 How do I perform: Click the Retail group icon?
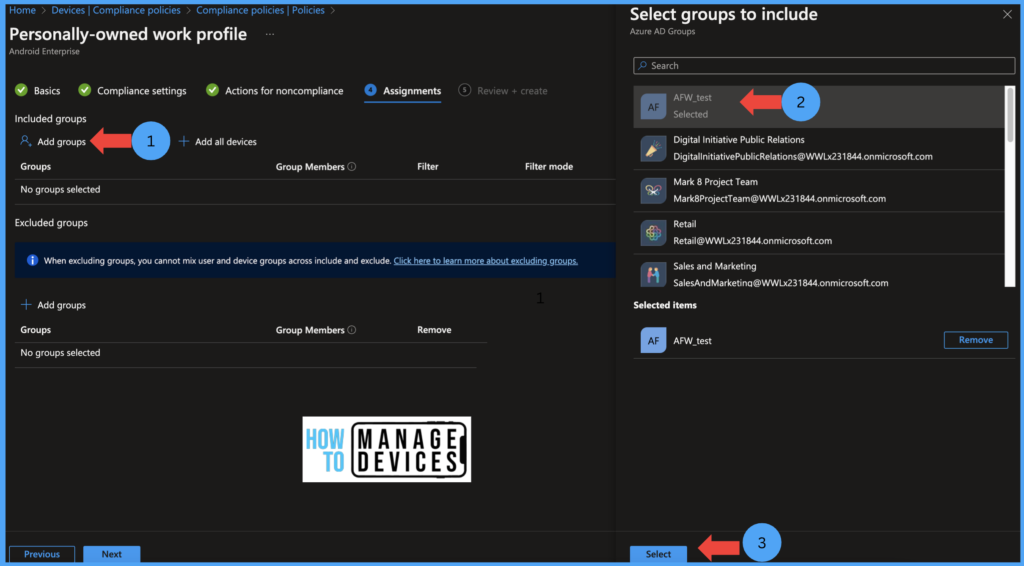tap(653, 233)
